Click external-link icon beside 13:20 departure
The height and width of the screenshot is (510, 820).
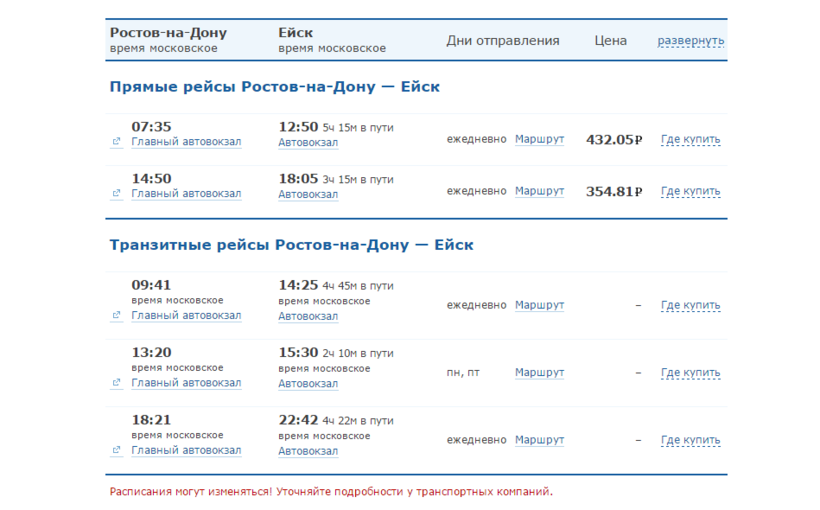[116, 383]
